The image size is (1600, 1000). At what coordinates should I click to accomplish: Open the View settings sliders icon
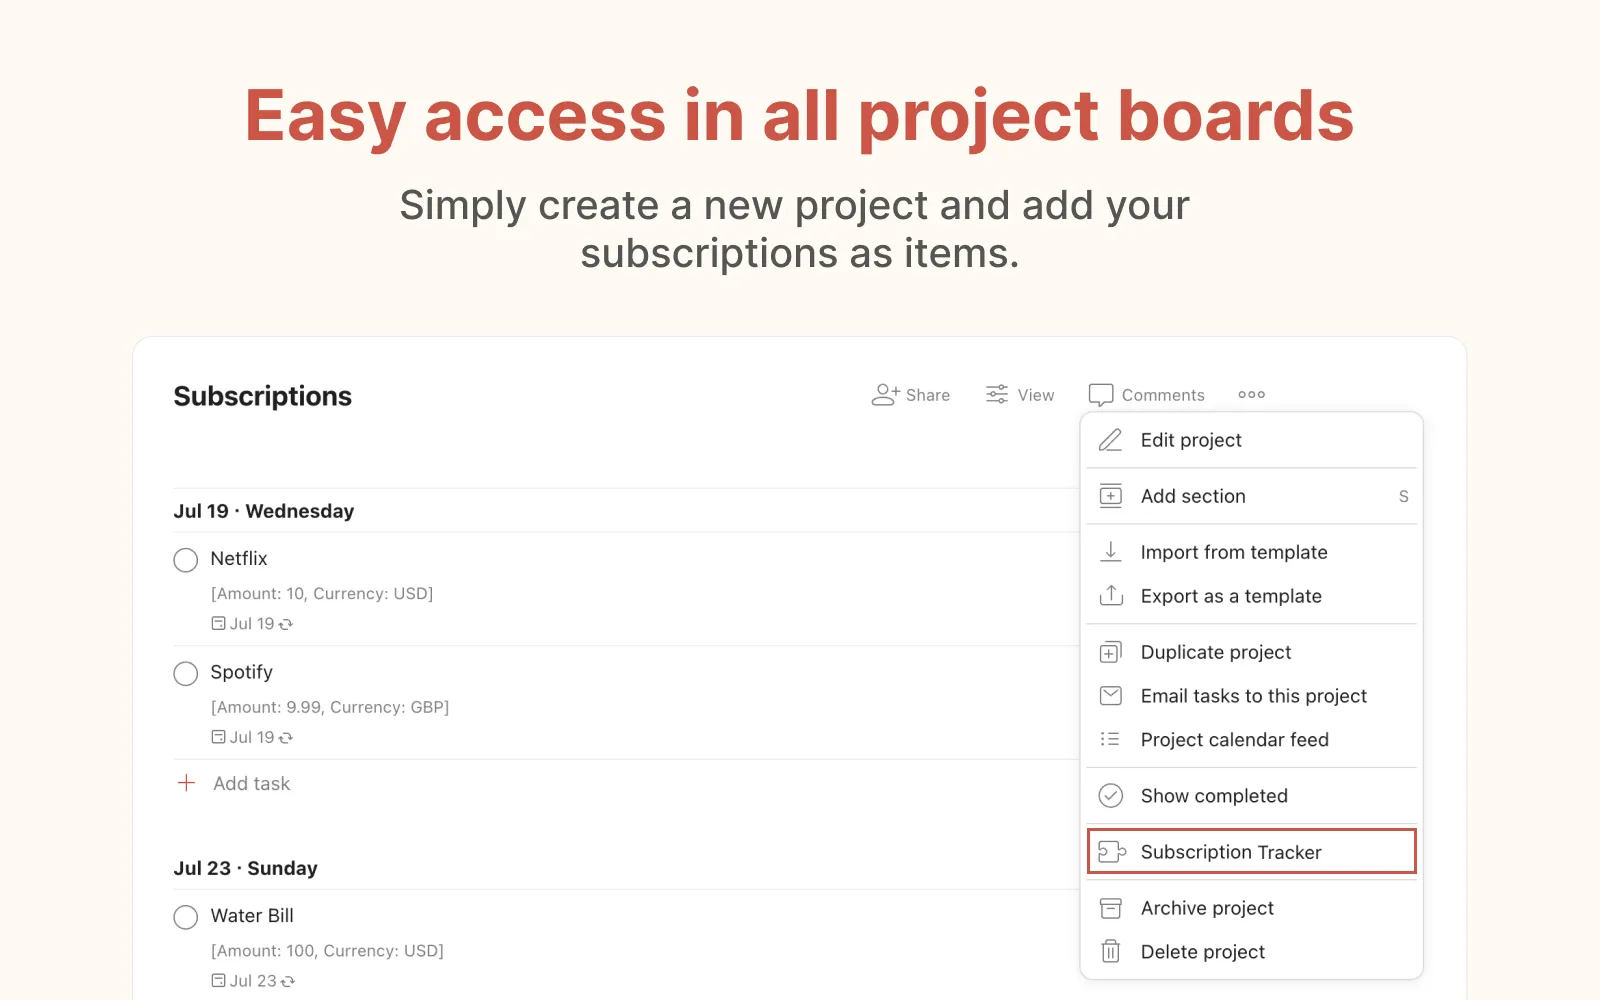click(x=997, y=395)
